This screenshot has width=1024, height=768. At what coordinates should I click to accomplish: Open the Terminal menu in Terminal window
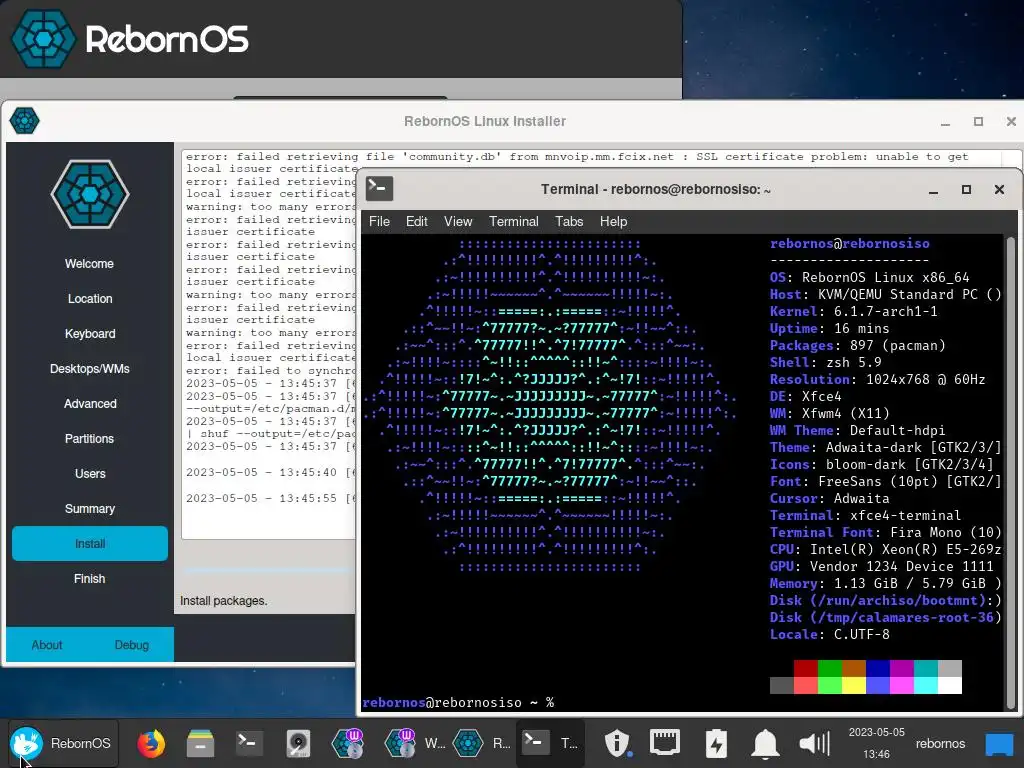(514, 221)
